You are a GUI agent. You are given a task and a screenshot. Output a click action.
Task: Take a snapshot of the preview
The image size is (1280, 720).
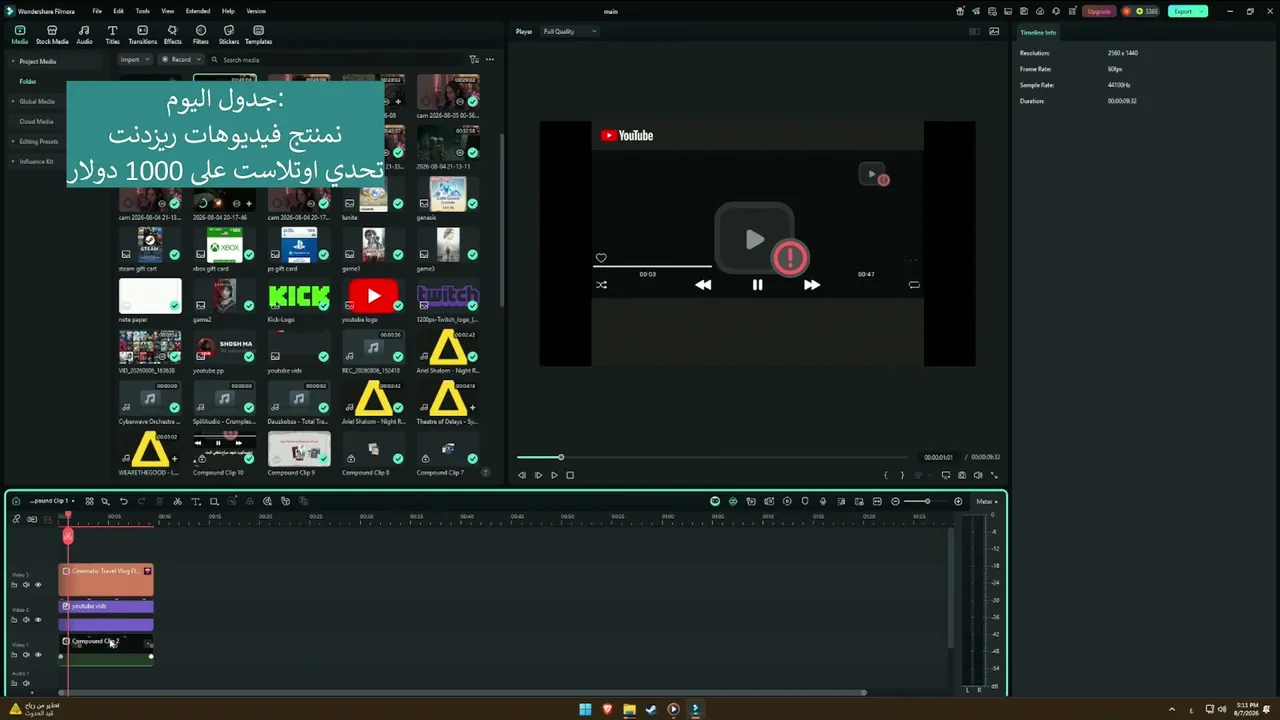[x=962, y=475]
